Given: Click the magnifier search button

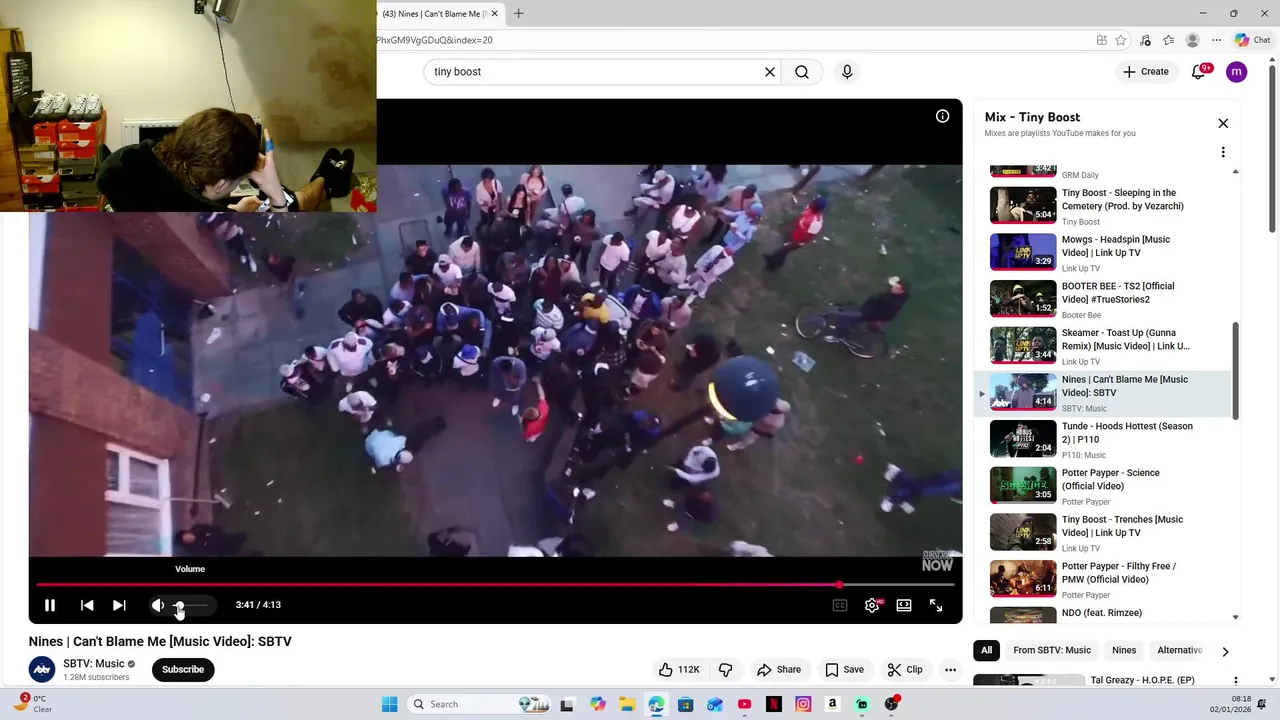Looking at the screenshot, I should click(x=802, y=72).
